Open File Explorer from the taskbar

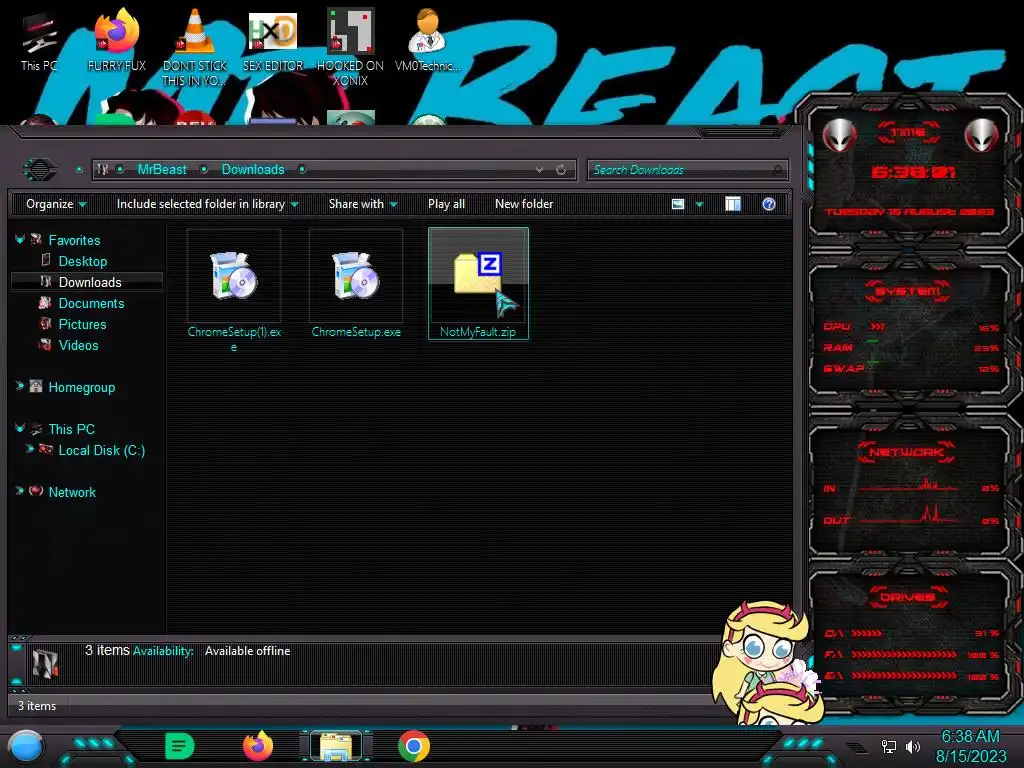pyautogui.click(x=336, y=746)
